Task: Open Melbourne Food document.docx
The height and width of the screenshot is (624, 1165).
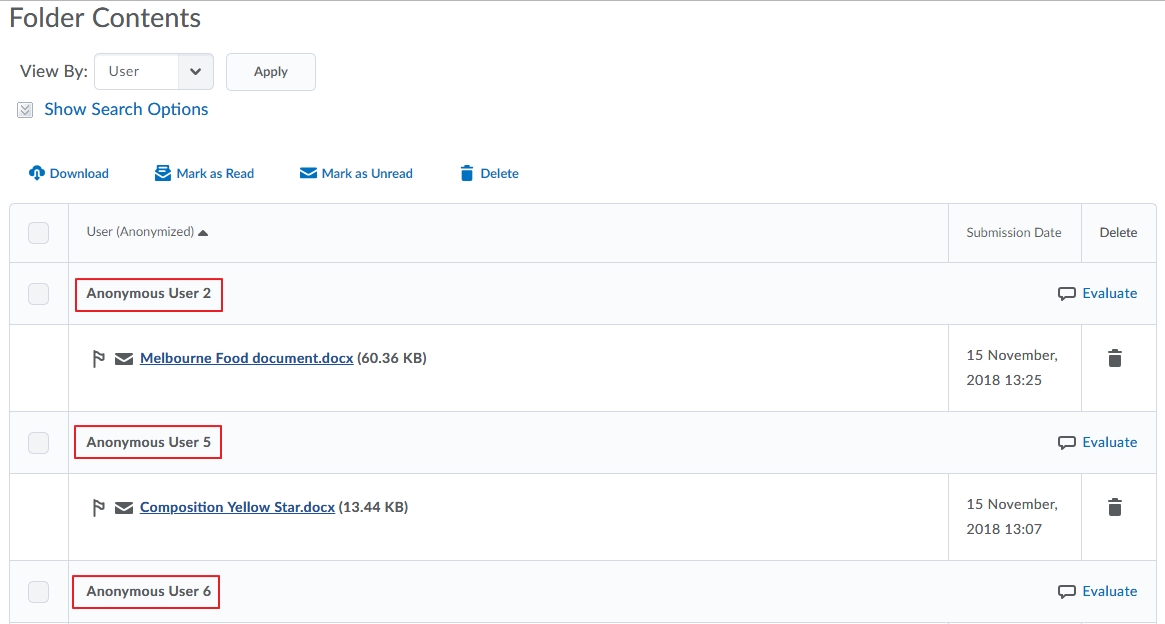Action: pos(247,358)
